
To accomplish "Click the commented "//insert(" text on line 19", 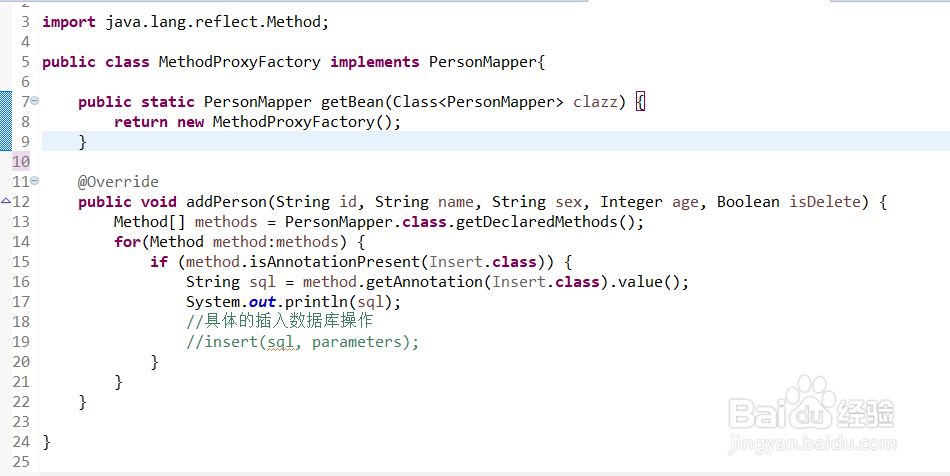I will [x=226, y=342].
